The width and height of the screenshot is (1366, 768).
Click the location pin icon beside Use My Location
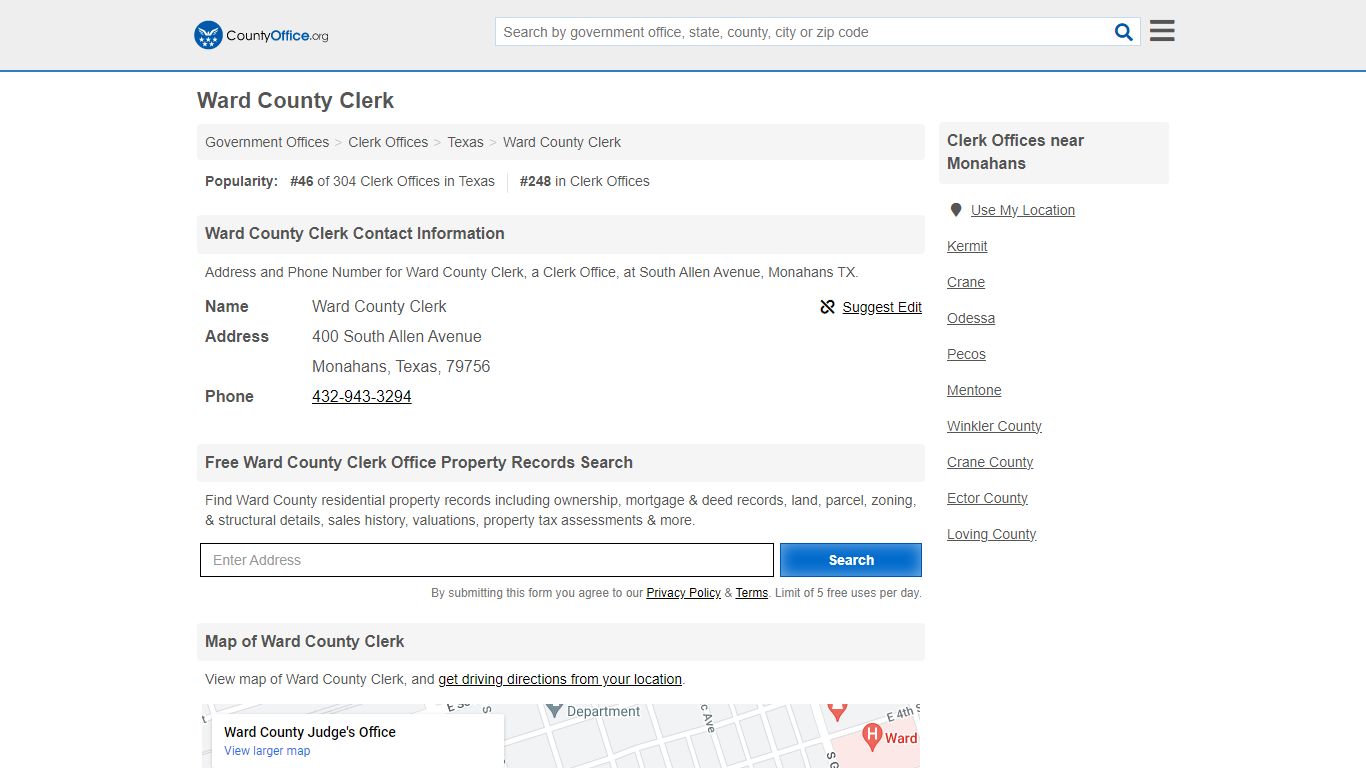coord(956,210)
